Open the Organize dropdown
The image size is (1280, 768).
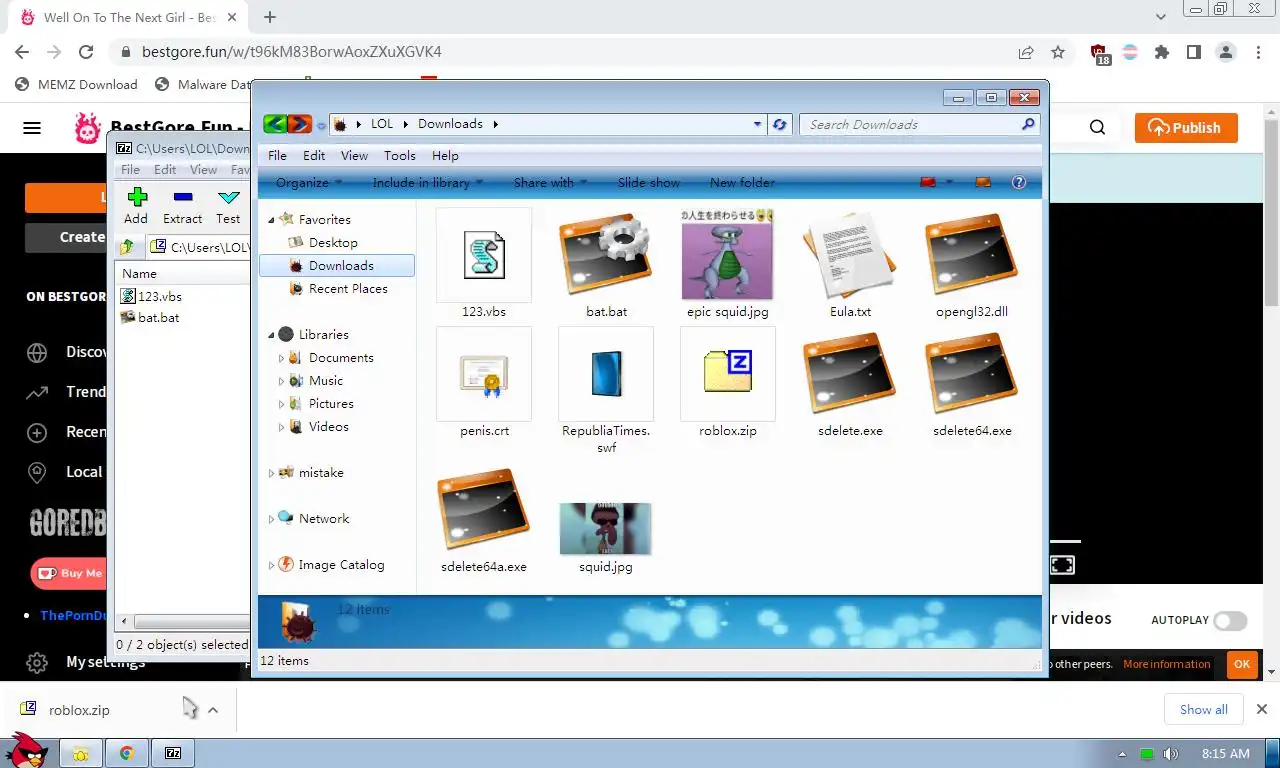tap(309, 182)
